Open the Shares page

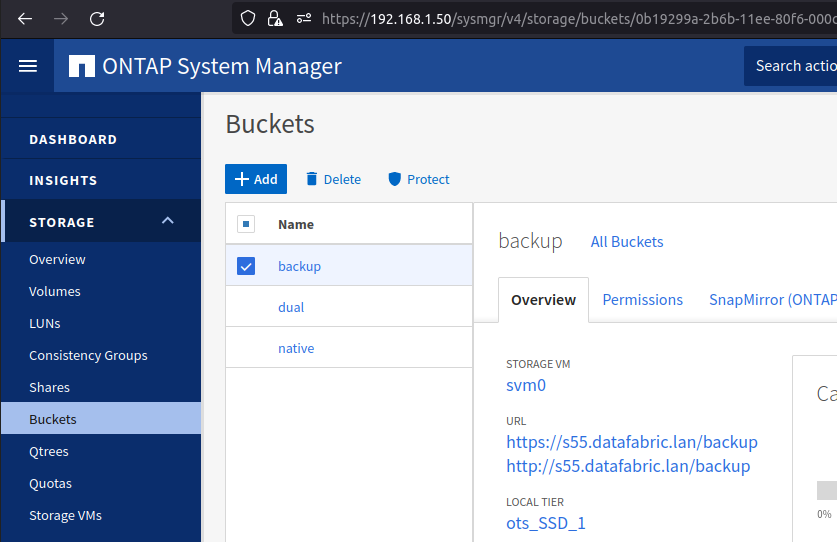[x=49, y=388]
